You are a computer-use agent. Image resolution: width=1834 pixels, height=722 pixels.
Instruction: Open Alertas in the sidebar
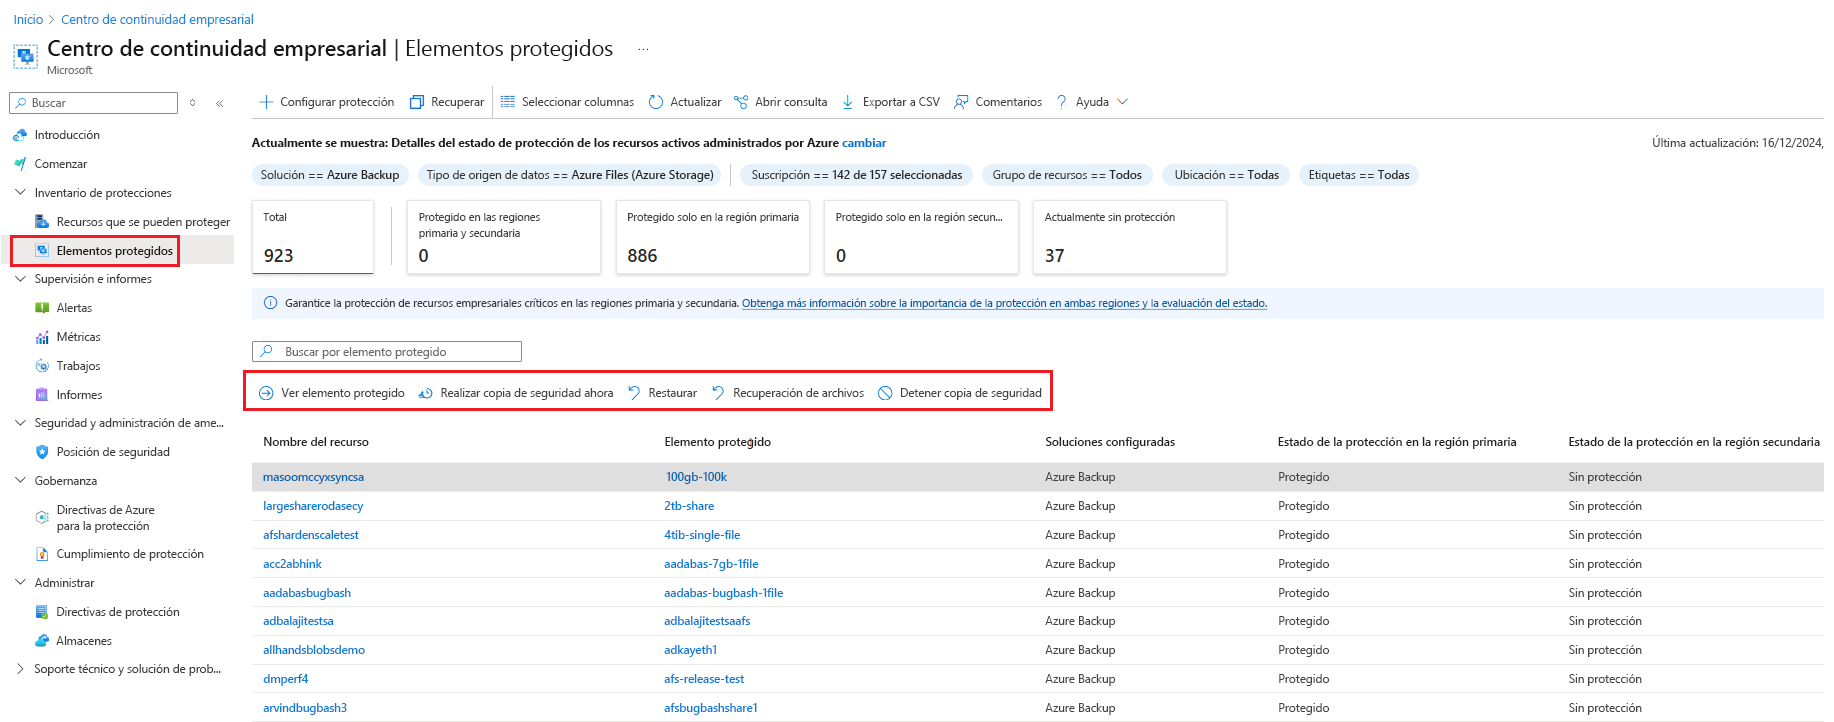[74, 308]
